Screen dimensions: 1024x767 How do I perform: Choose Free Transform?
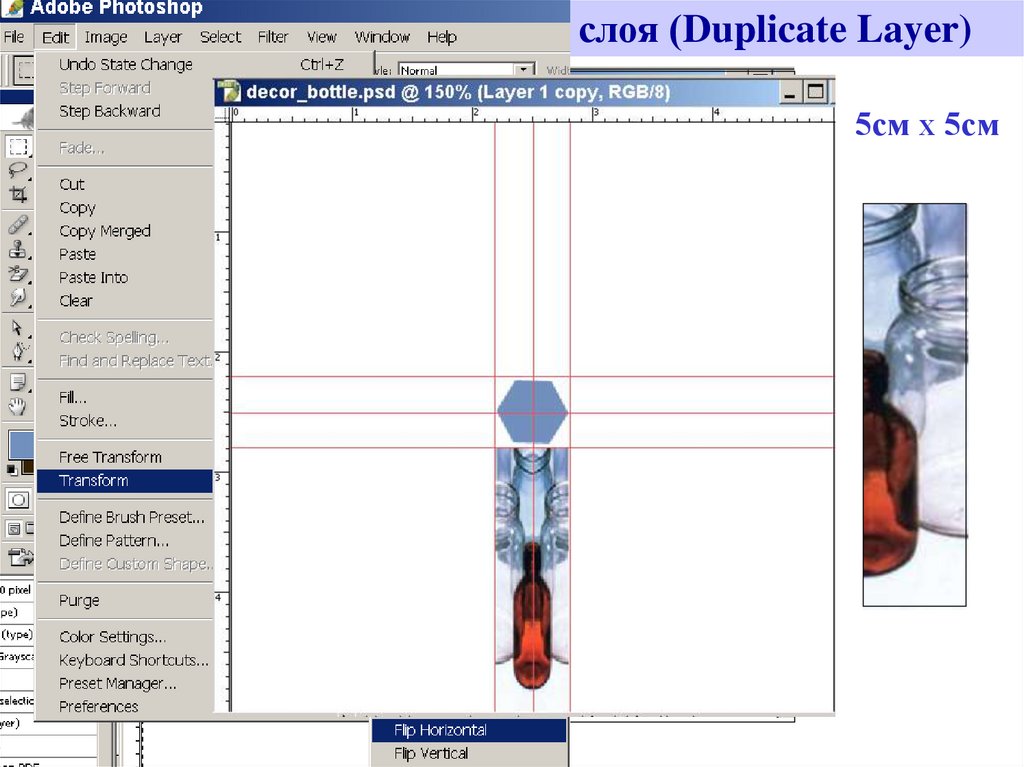pos(125,457)
